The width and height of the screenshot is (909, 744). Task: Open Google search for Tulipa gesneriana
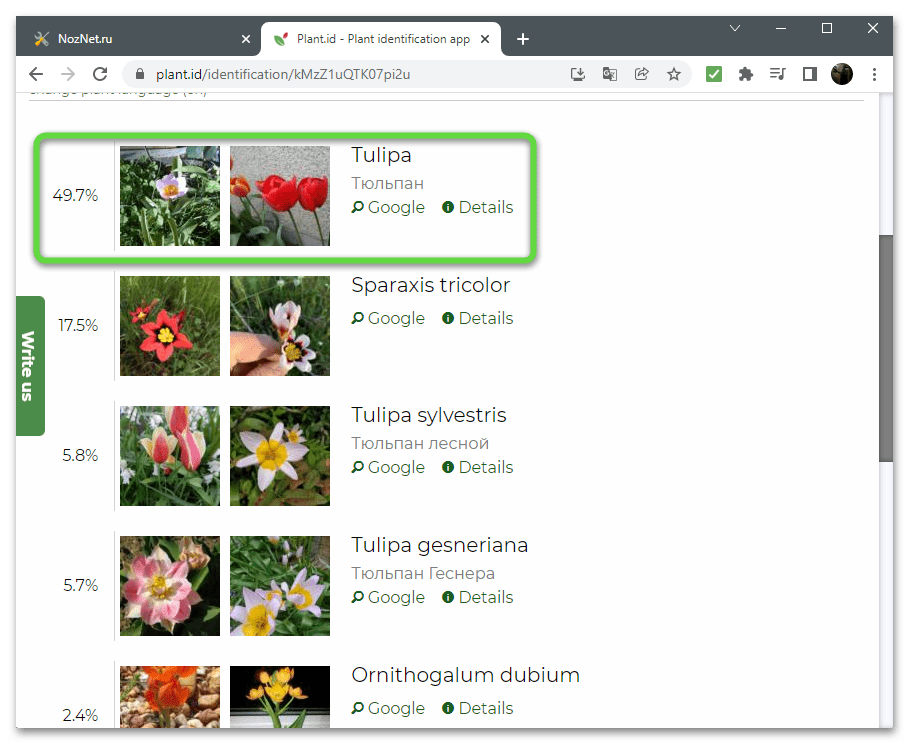[x=388, y=597]
